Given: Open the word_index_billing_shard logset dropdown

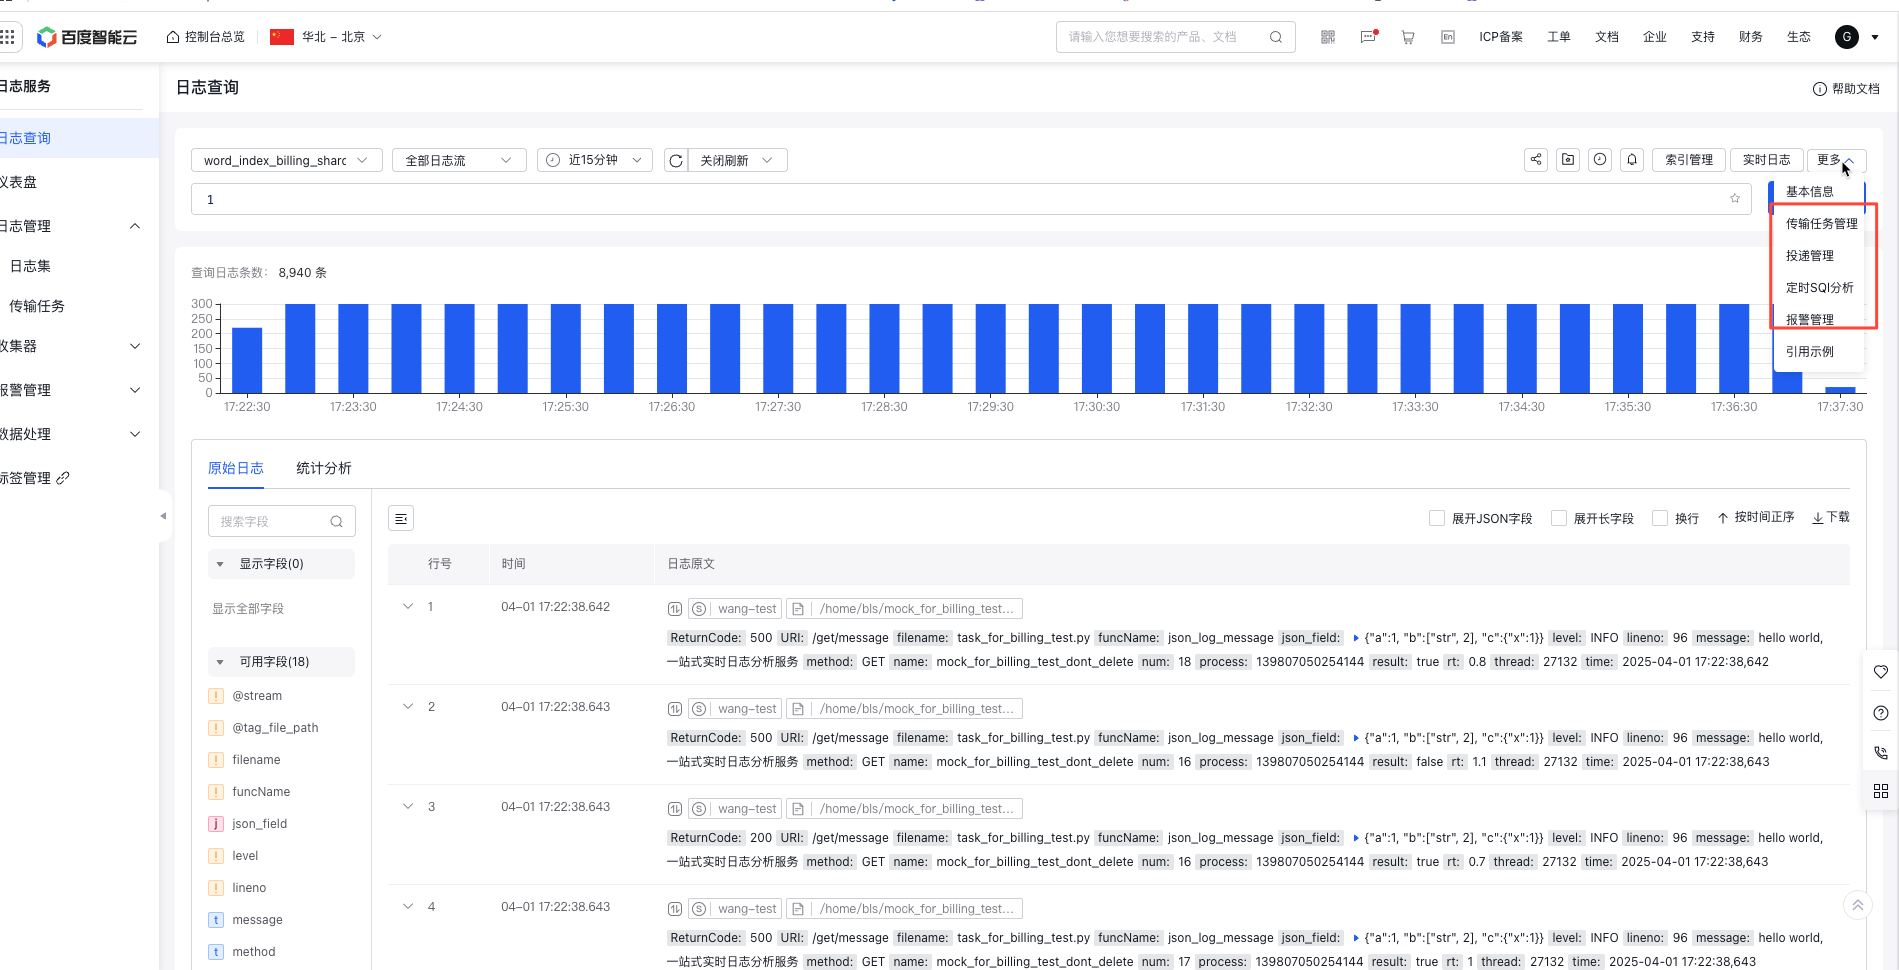Looking at the screenshot, I should click(x=286, y=160).
